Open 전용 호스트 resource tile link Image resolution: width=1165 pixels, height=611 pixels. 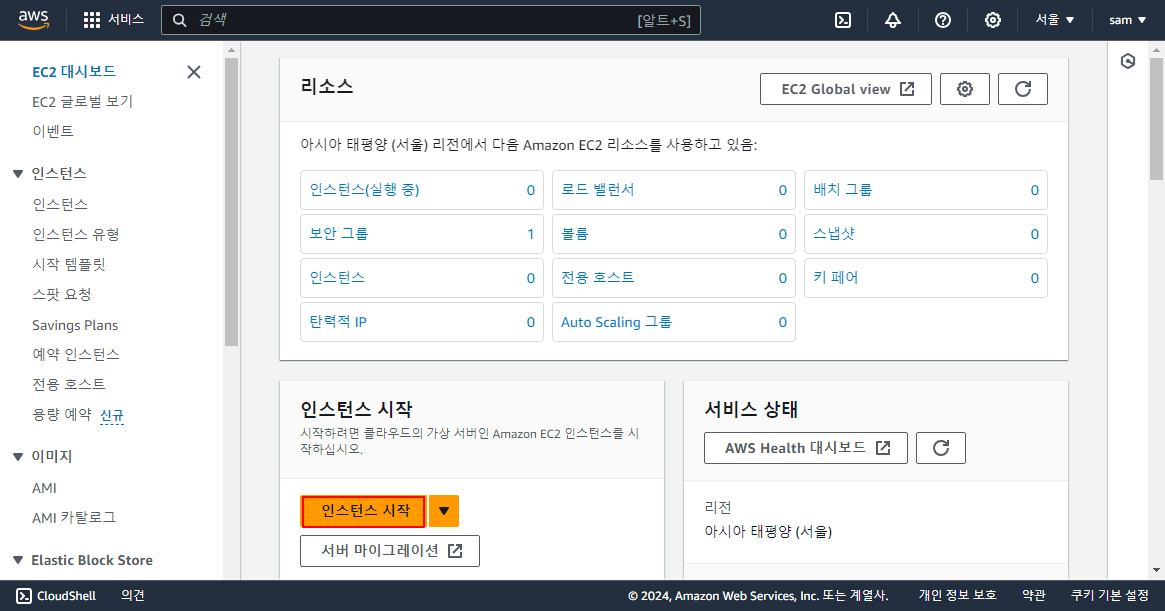(x=597, y=277)
